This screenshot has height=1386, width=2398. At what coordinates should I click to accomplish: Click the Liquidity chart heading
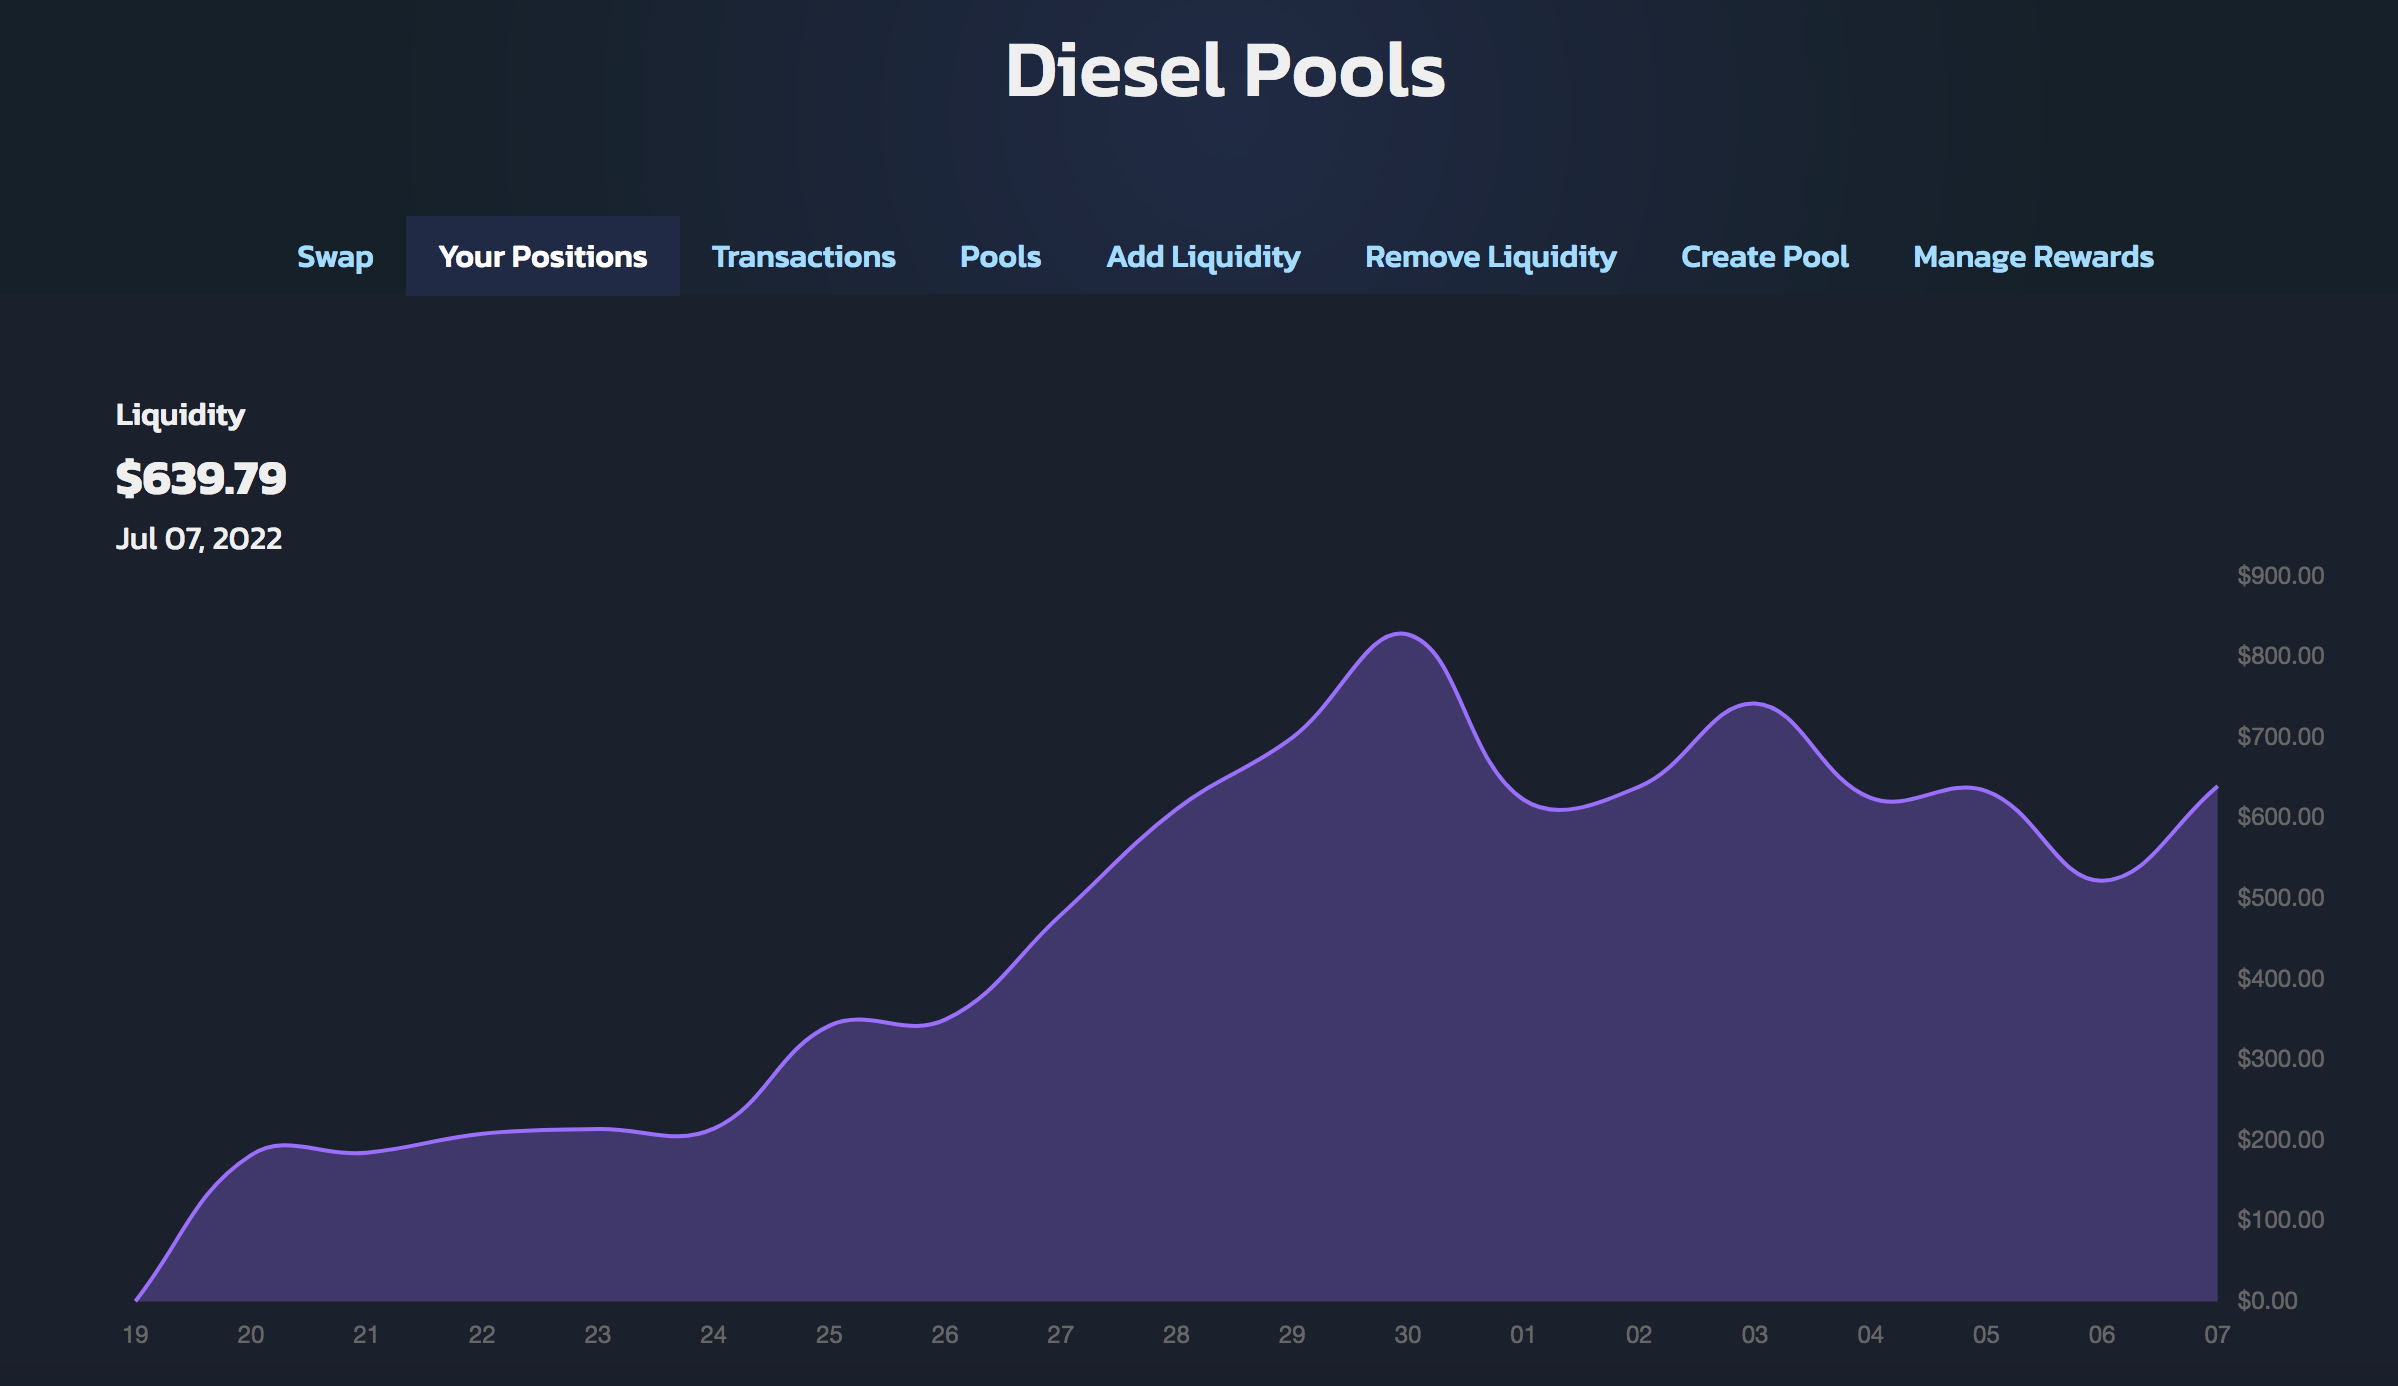(x=180, y=414)
